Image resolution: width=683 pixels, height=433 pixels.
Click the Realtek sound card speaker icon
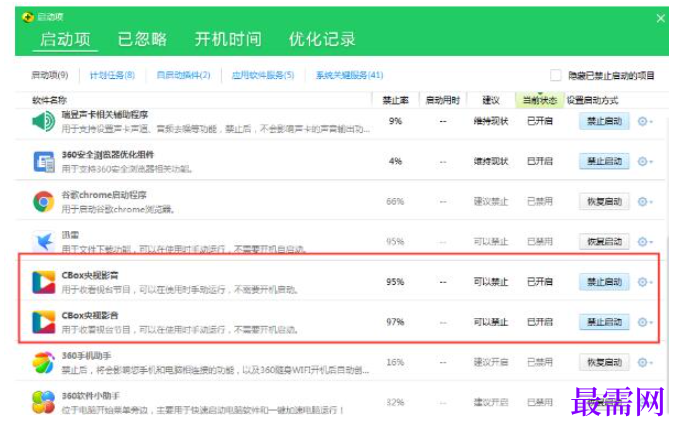point(44,121)
